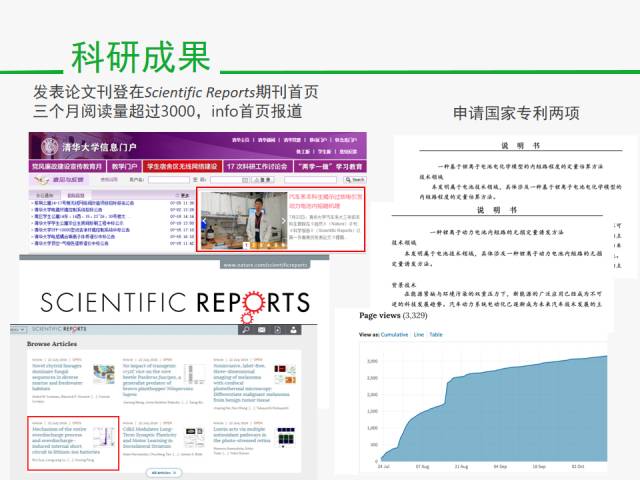Click the thumbnail of the Lutein article
Viewport: 640px width, 480px height.
[x=286, y=437]
